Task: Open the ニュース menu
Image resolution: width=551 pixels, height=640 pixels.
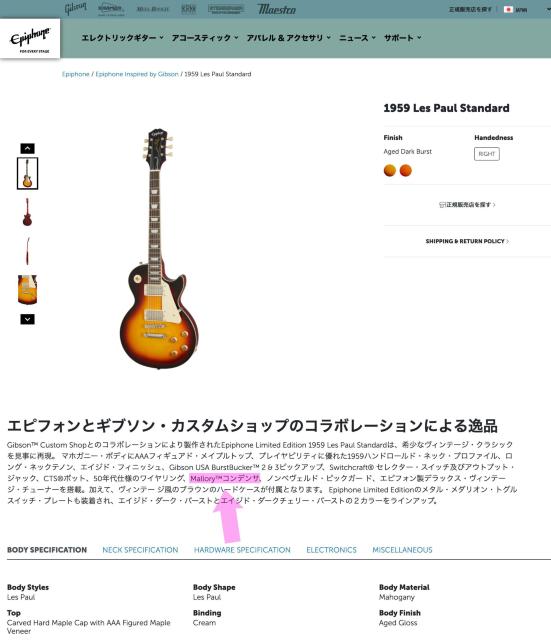Action: 357,38
